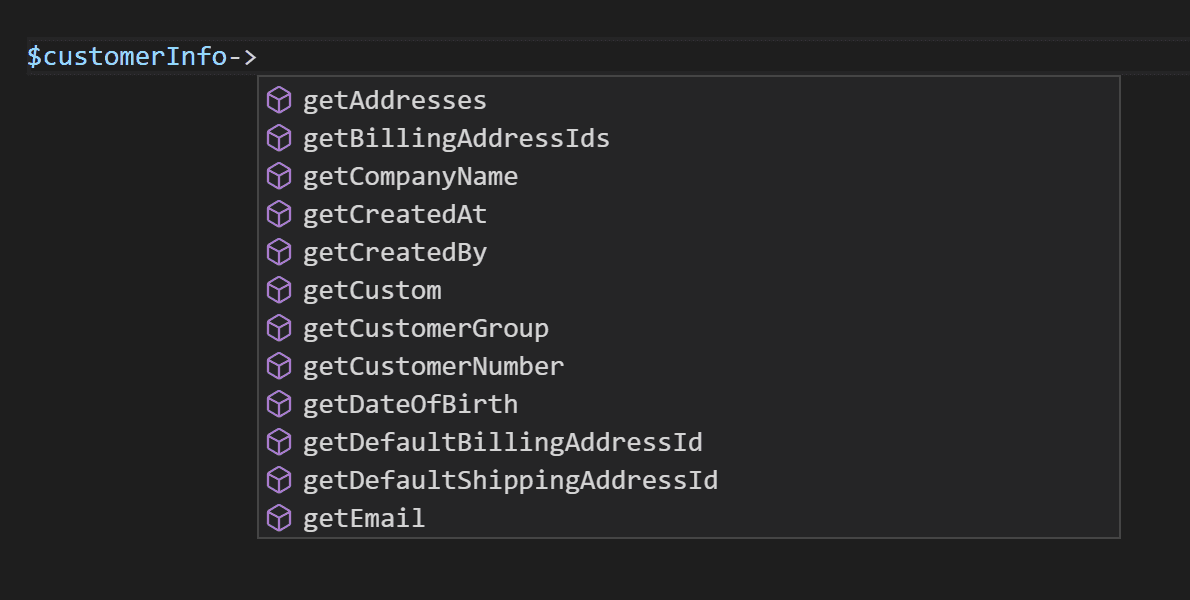Click the method icon beside getCreatedAt
Viewport: 1190px width, 600px height.
click(278, 214)
